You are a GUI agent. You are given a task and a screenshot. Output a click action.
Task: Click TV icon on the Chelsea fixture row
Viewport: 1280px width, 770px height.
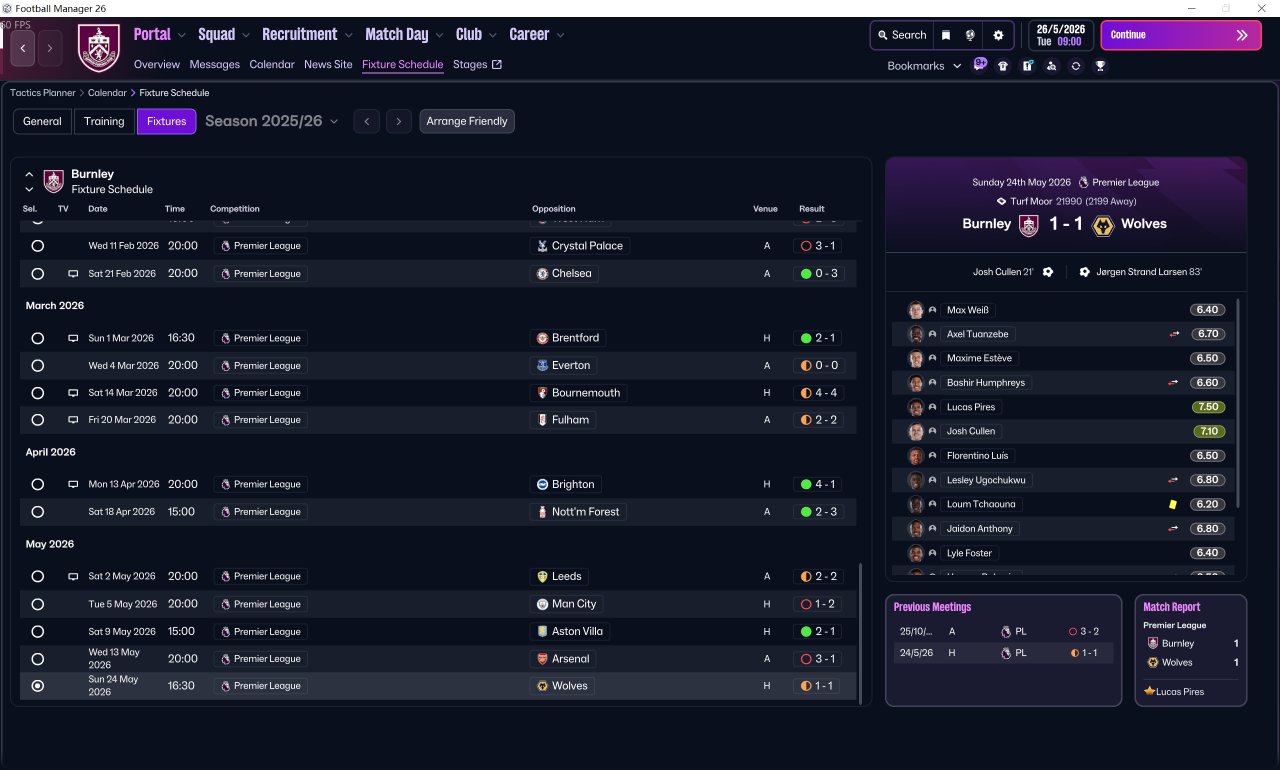(x=72, y=274)
